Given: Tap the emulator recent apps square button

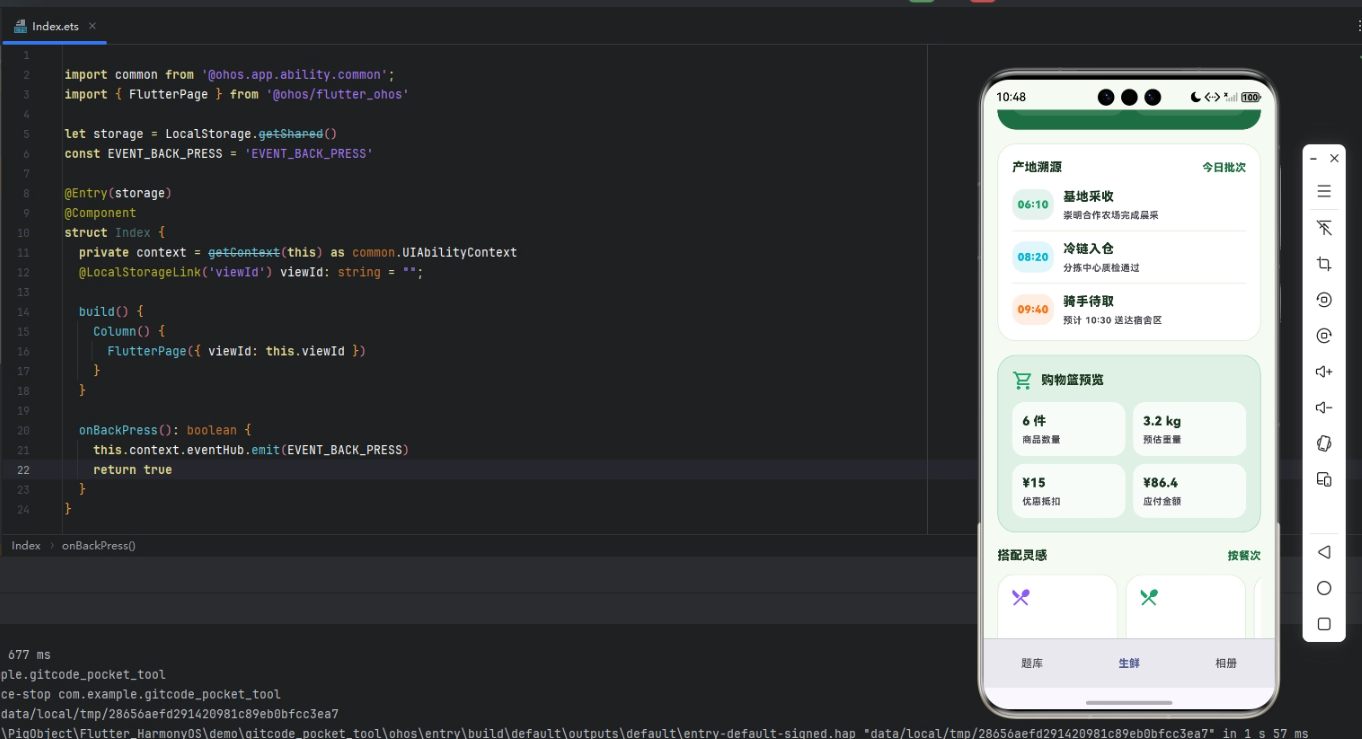Looking at the screenshot, I should coord(1324,624).
